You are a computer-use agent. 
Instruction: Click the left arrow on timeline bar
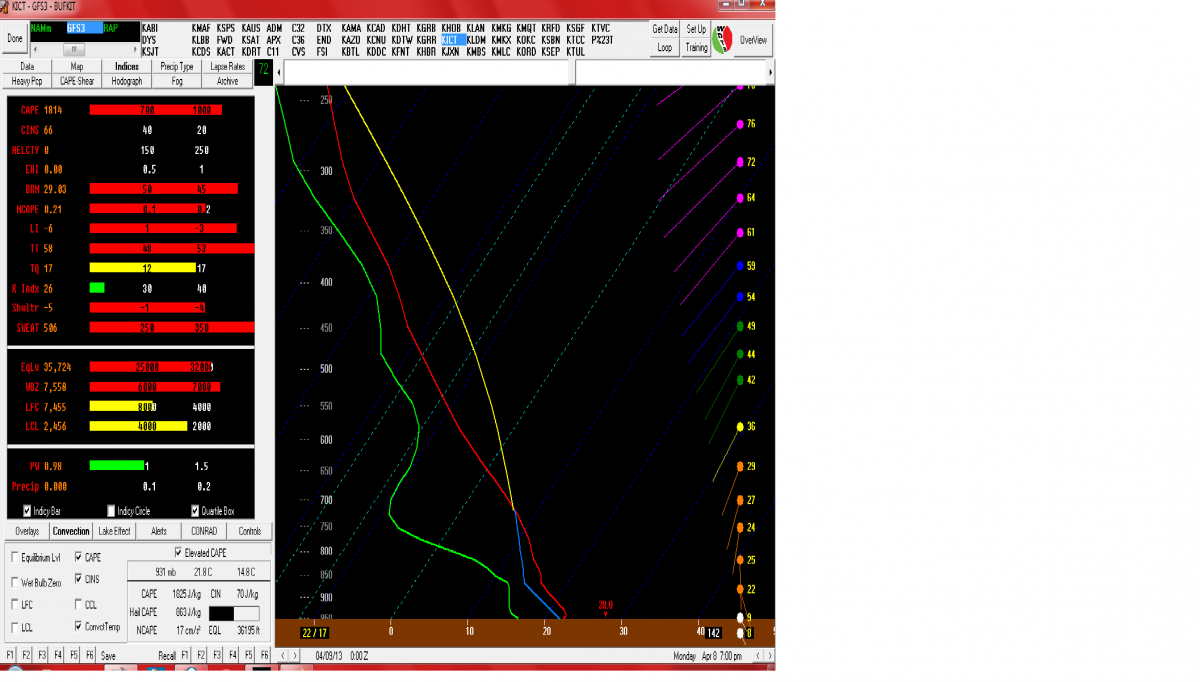[x=280, y=73]
